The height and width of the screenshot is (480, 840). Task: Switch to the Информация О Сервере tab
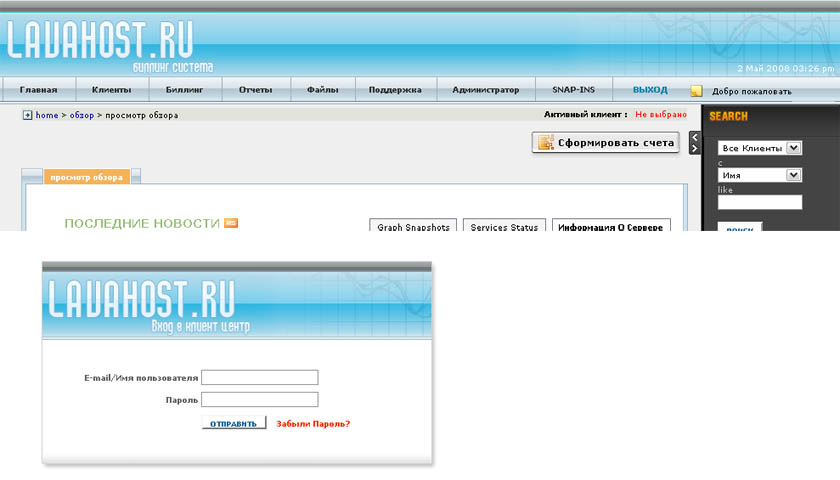pyautogui.click(x=611, y=225)
